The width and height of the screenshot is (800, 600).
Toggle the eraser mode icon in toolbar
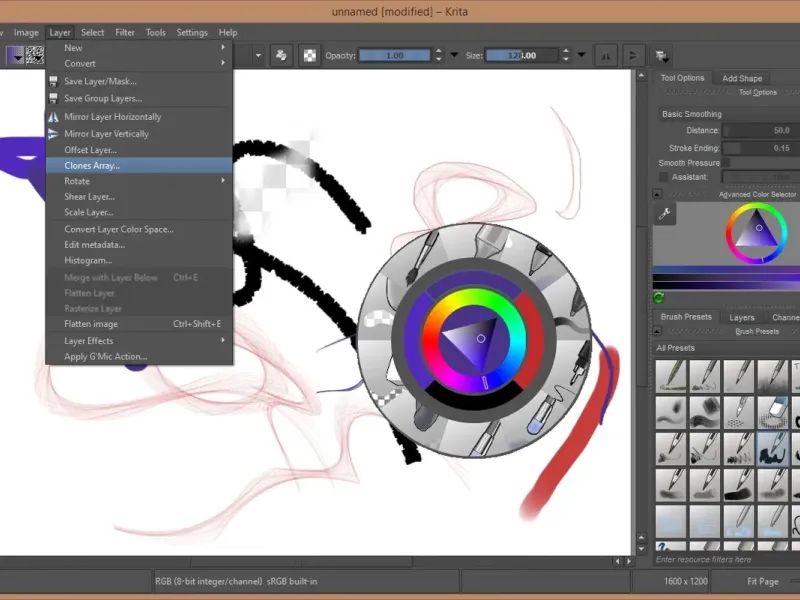click(x=282, y=55)
